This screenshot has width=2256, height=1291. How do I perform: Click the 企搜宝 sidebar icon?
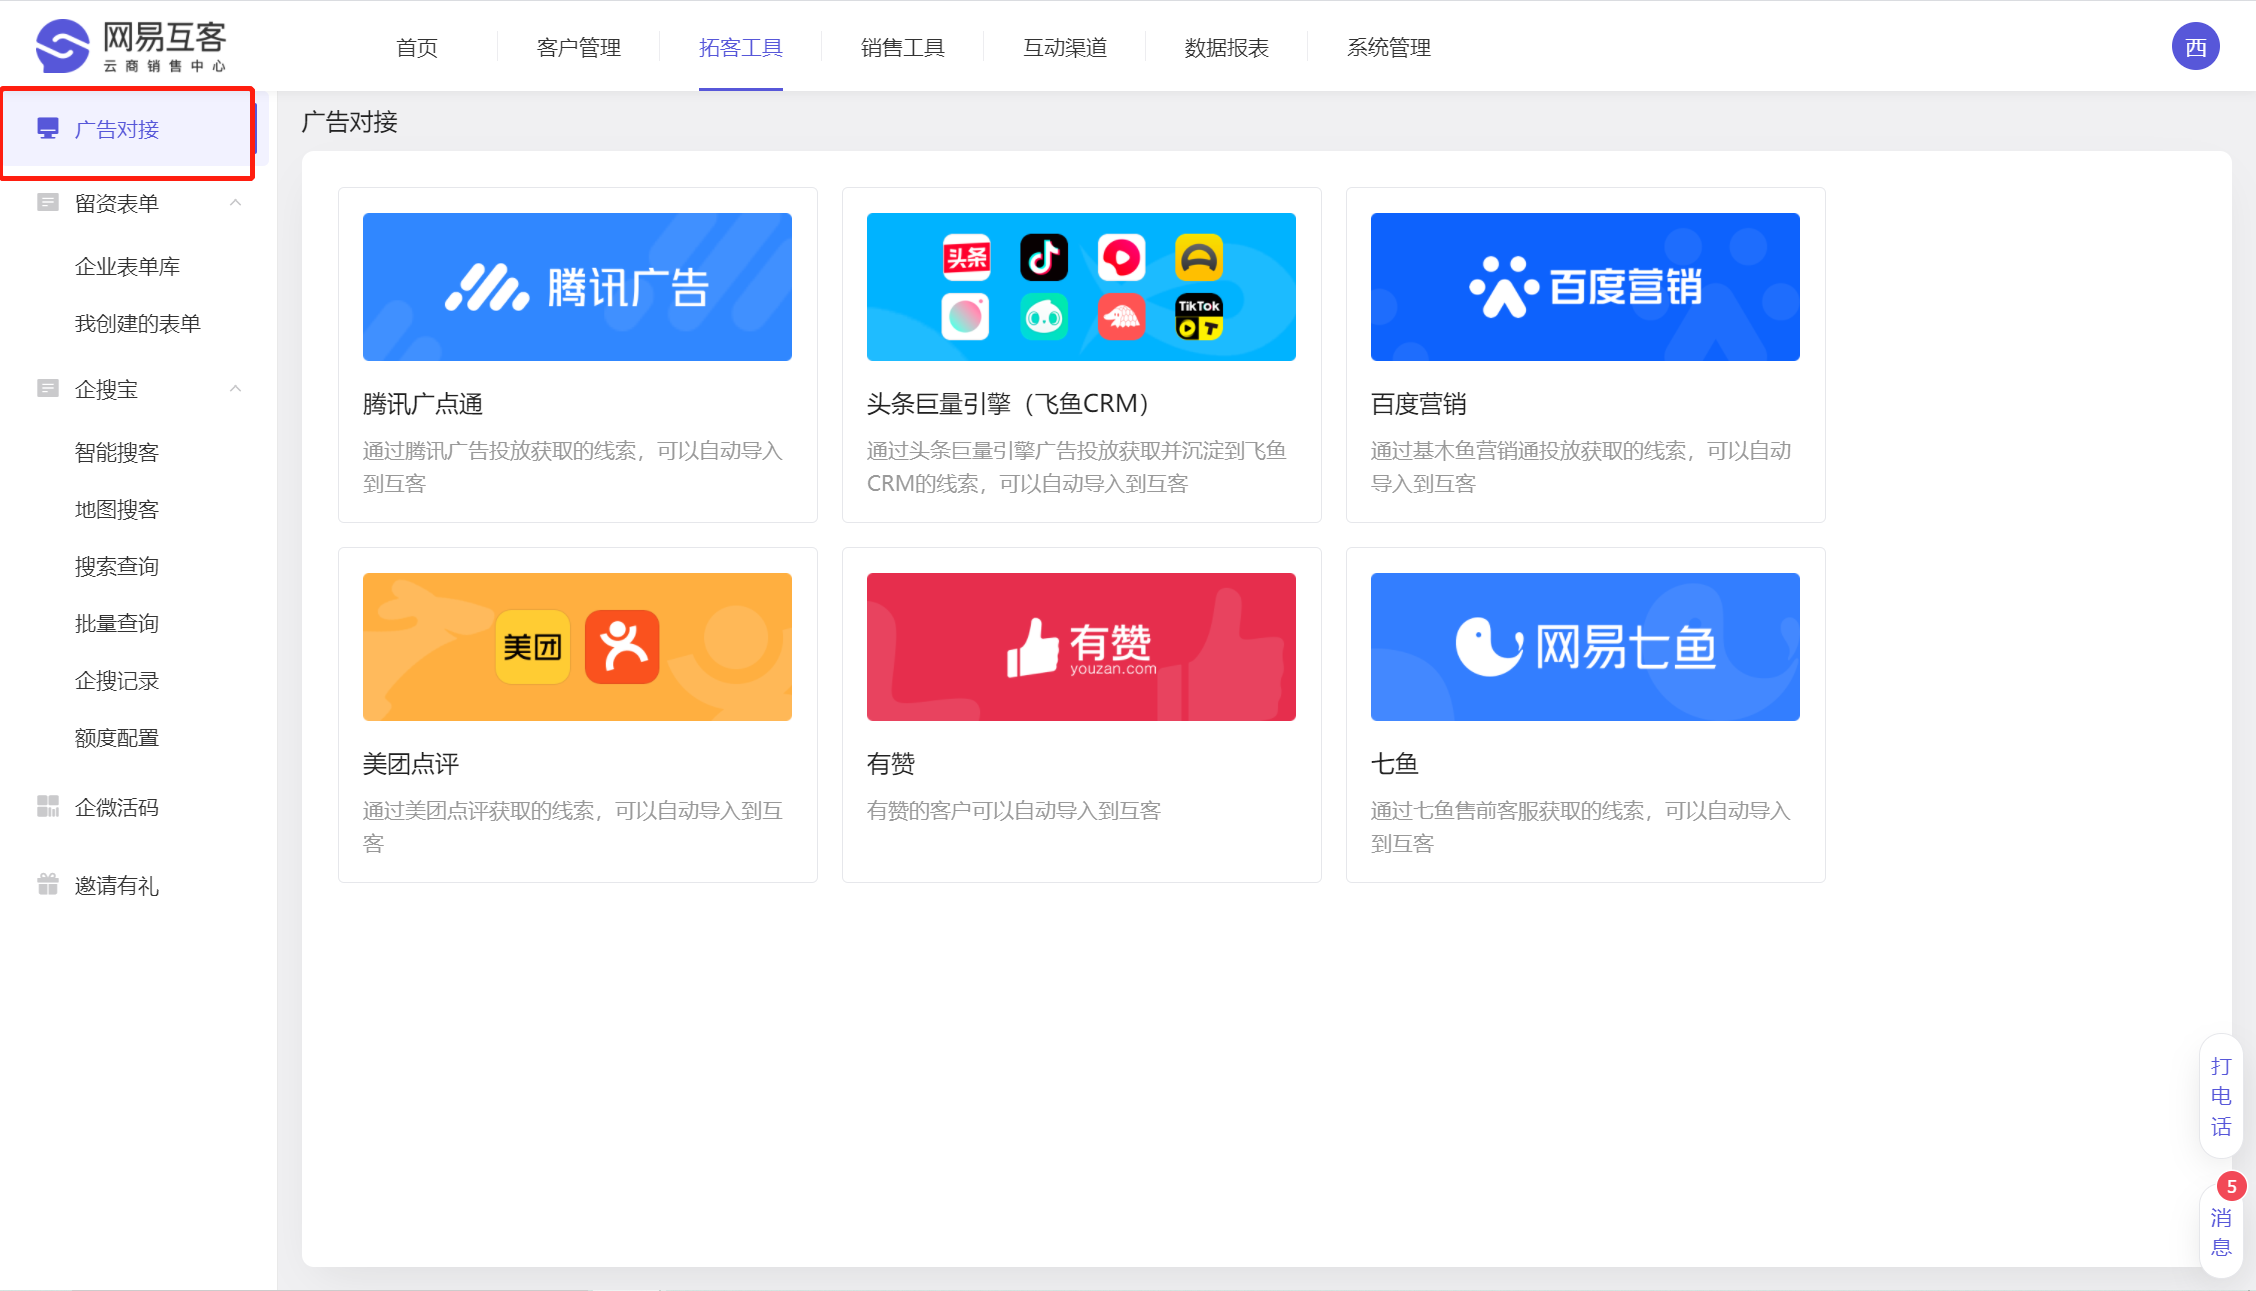click(x=48, y=389)
